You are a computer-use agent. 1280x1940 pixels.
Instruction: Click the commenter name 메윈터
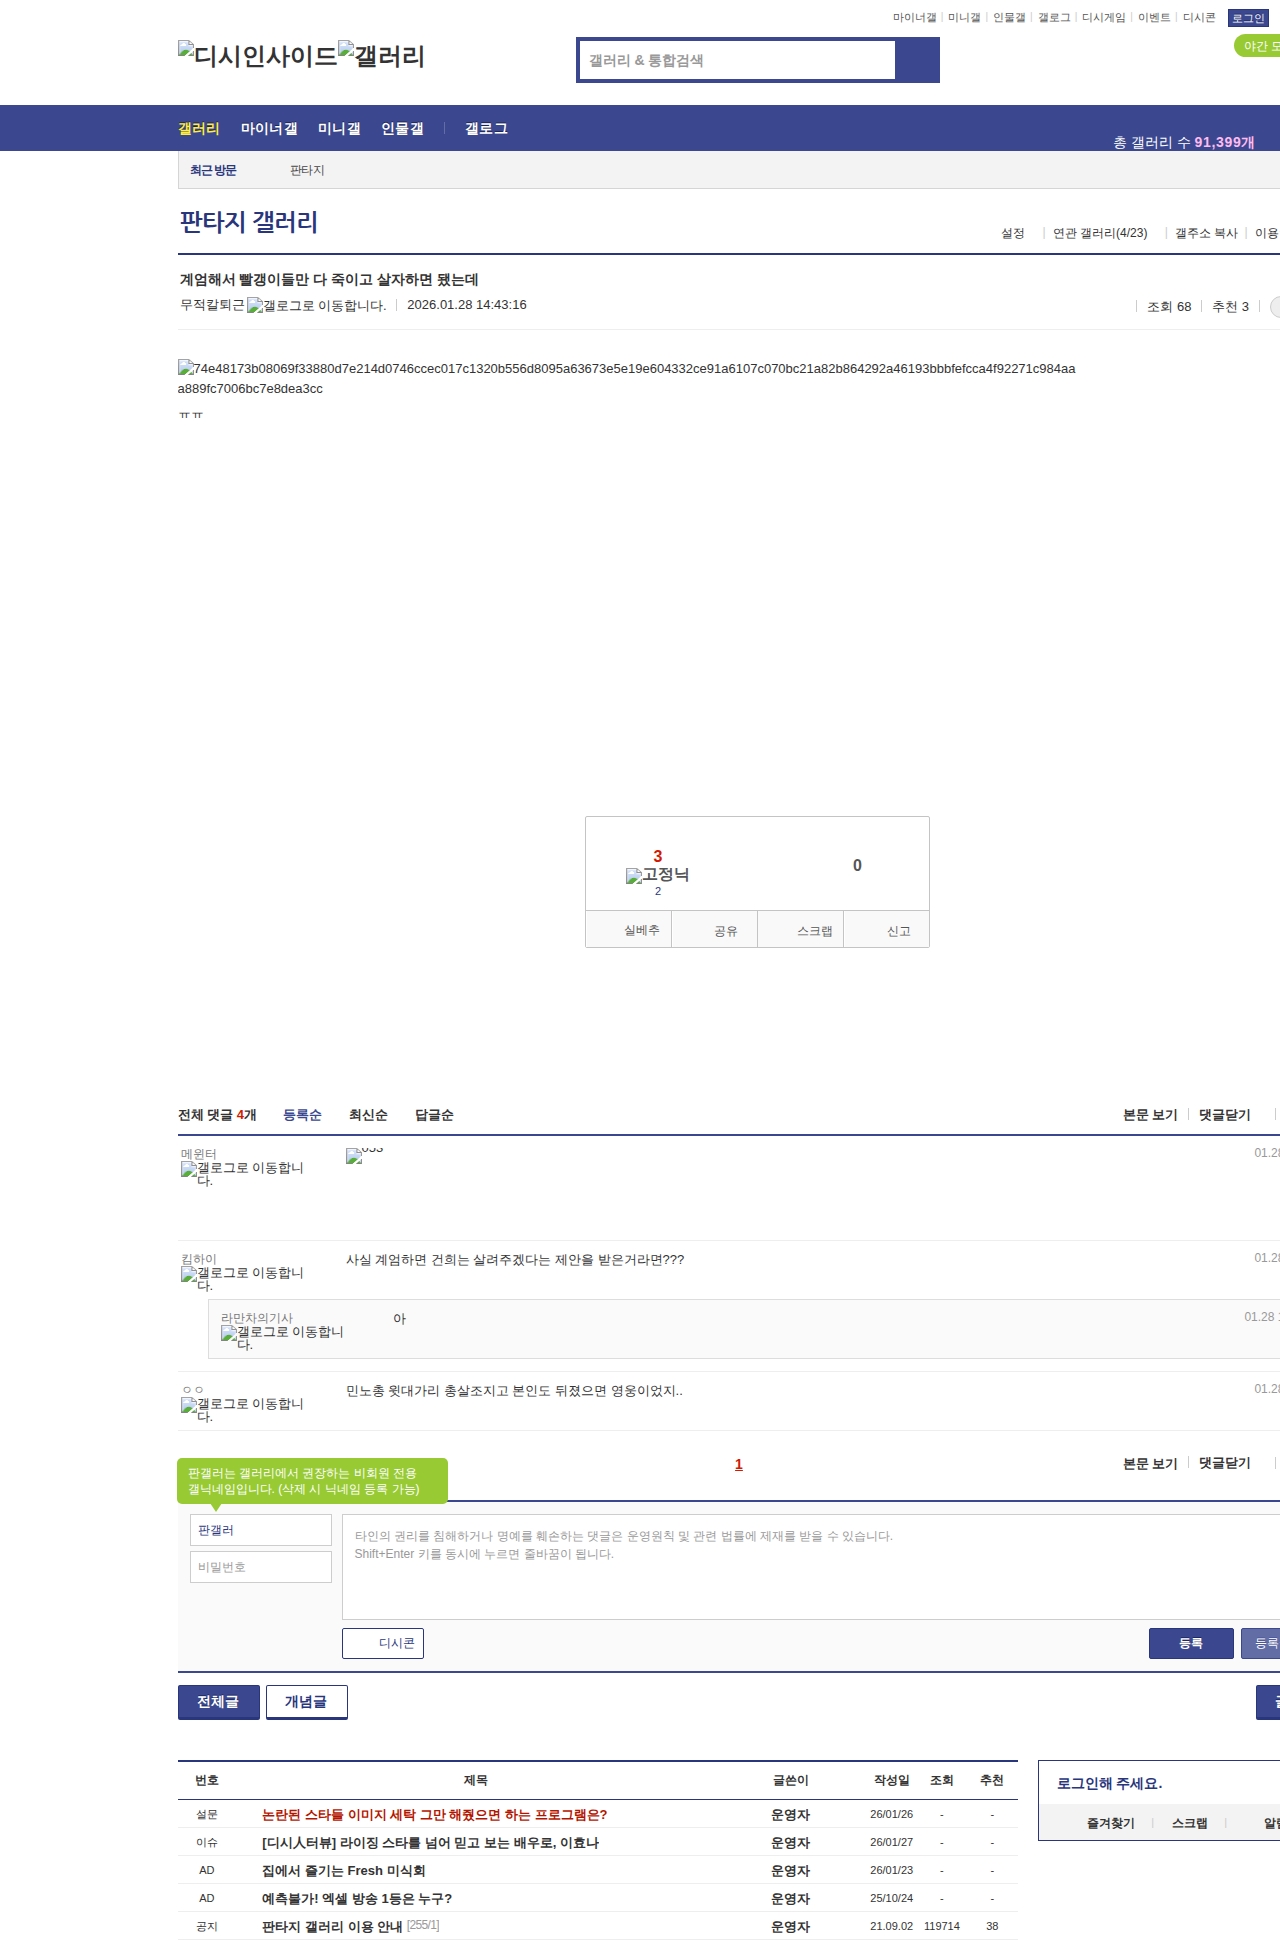click(x=198, y=1154)
